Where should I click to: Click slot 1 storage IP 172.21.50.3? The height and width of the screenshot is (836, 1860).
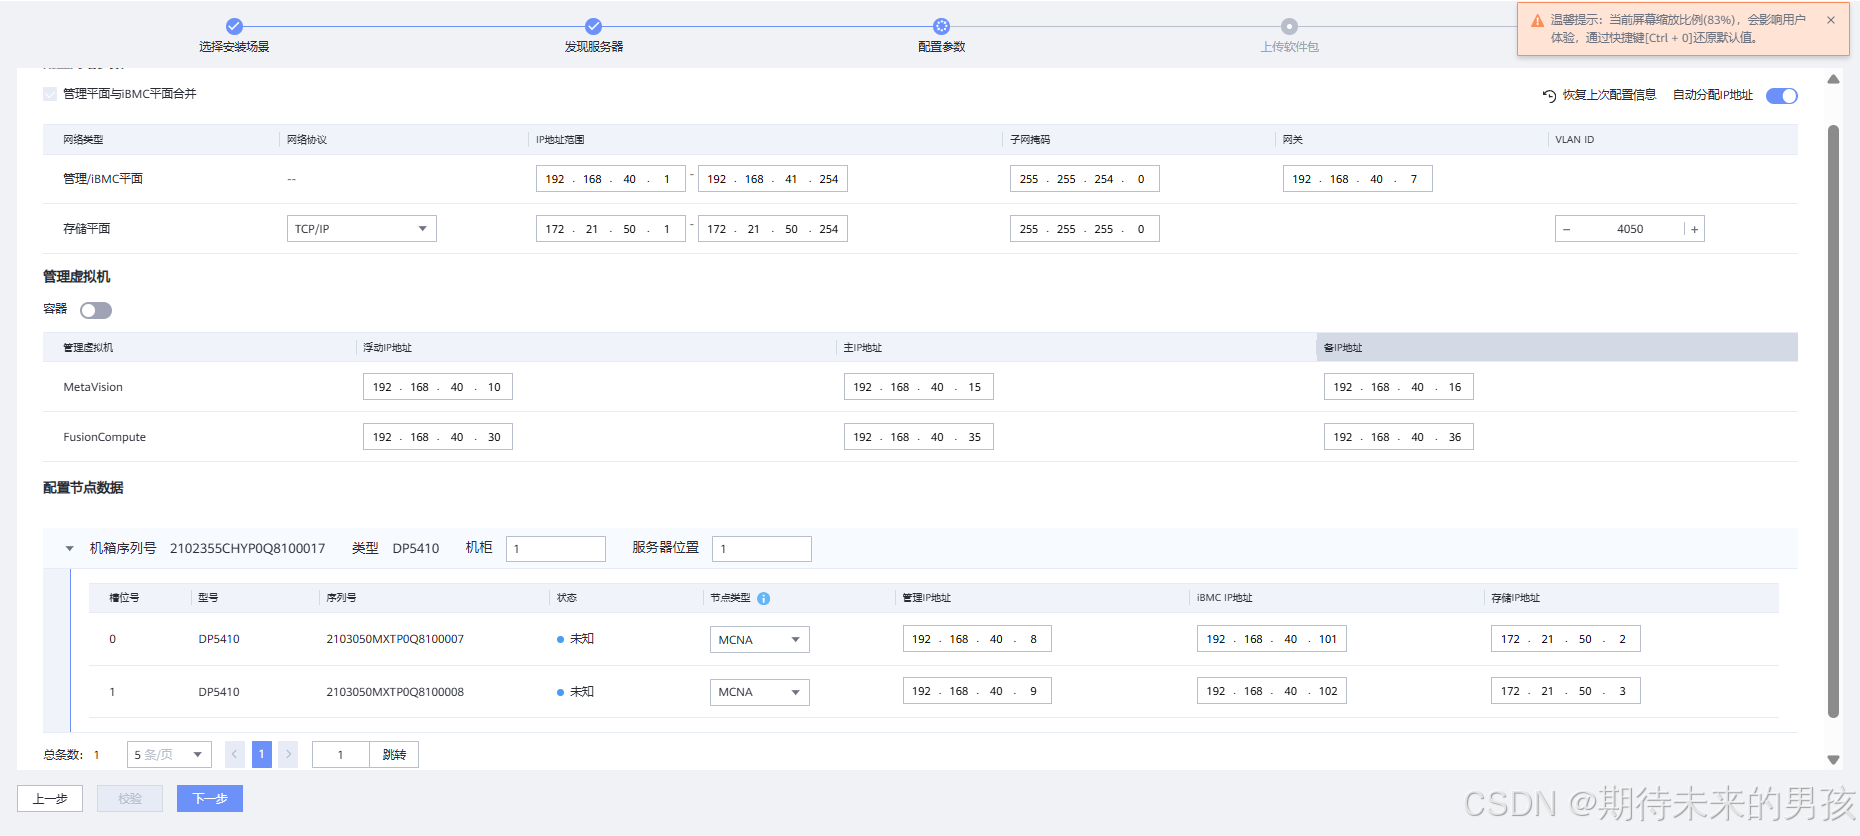pyautogui.click(x=1566, y=691)
